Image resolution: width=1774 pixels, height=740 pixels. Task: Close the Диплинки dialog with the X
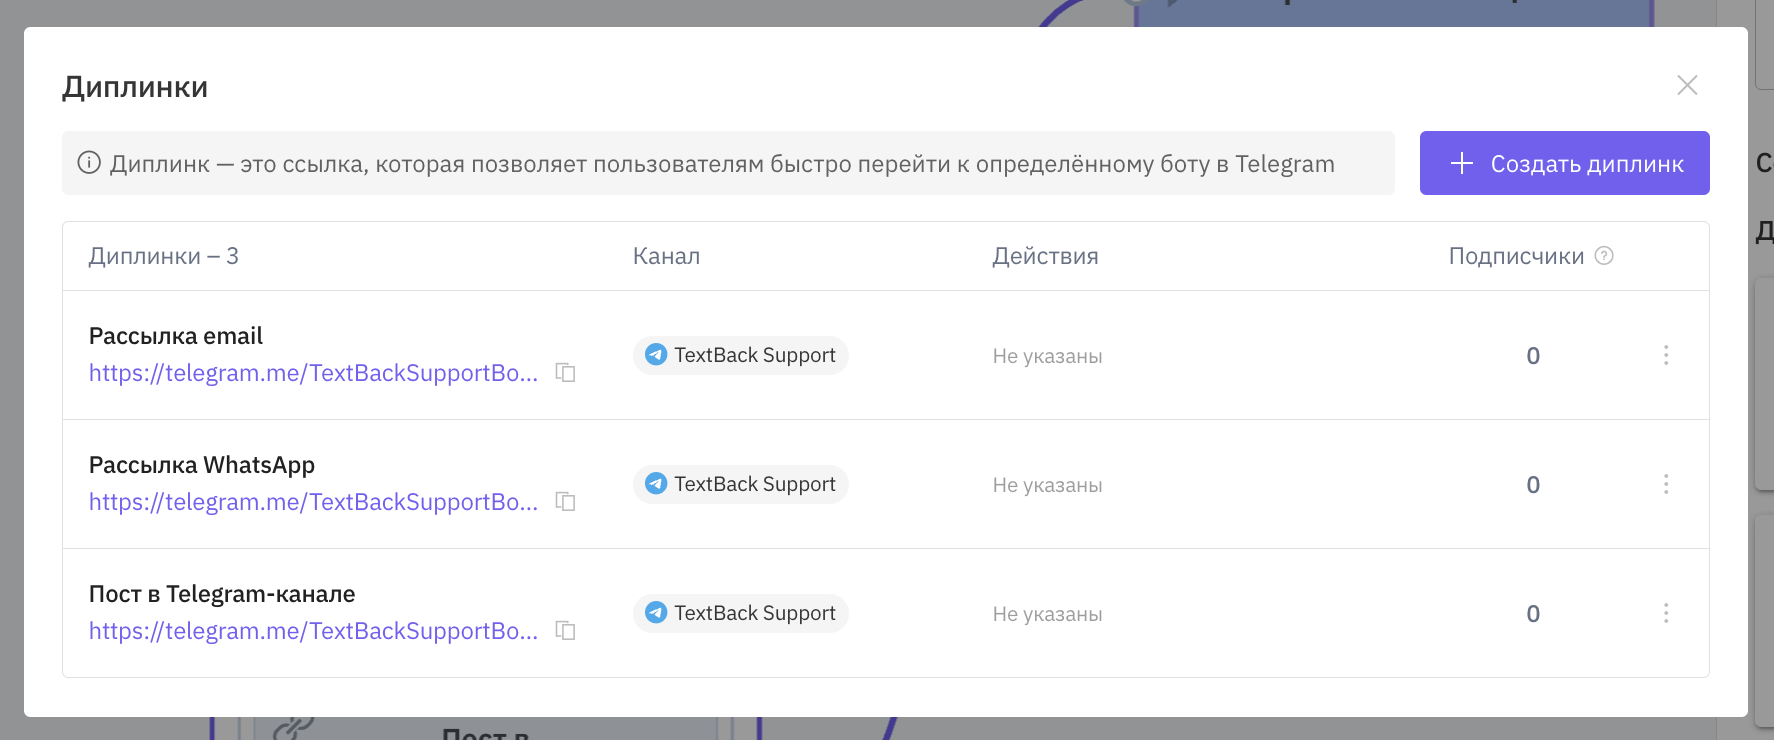pyautogui.click(x=1687, y=85)
